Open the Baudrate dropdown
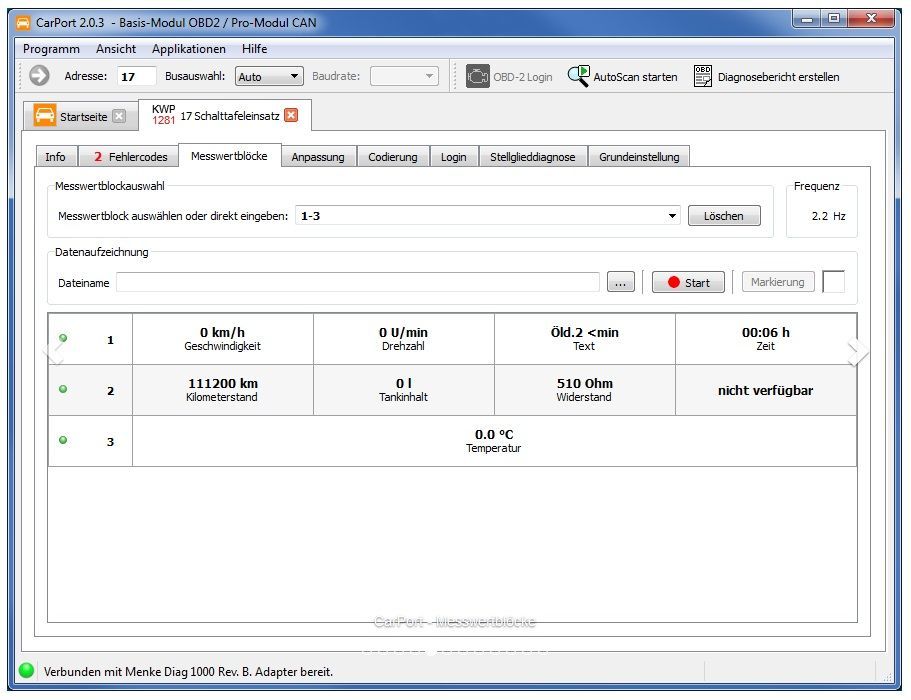 tap(404, 76)
